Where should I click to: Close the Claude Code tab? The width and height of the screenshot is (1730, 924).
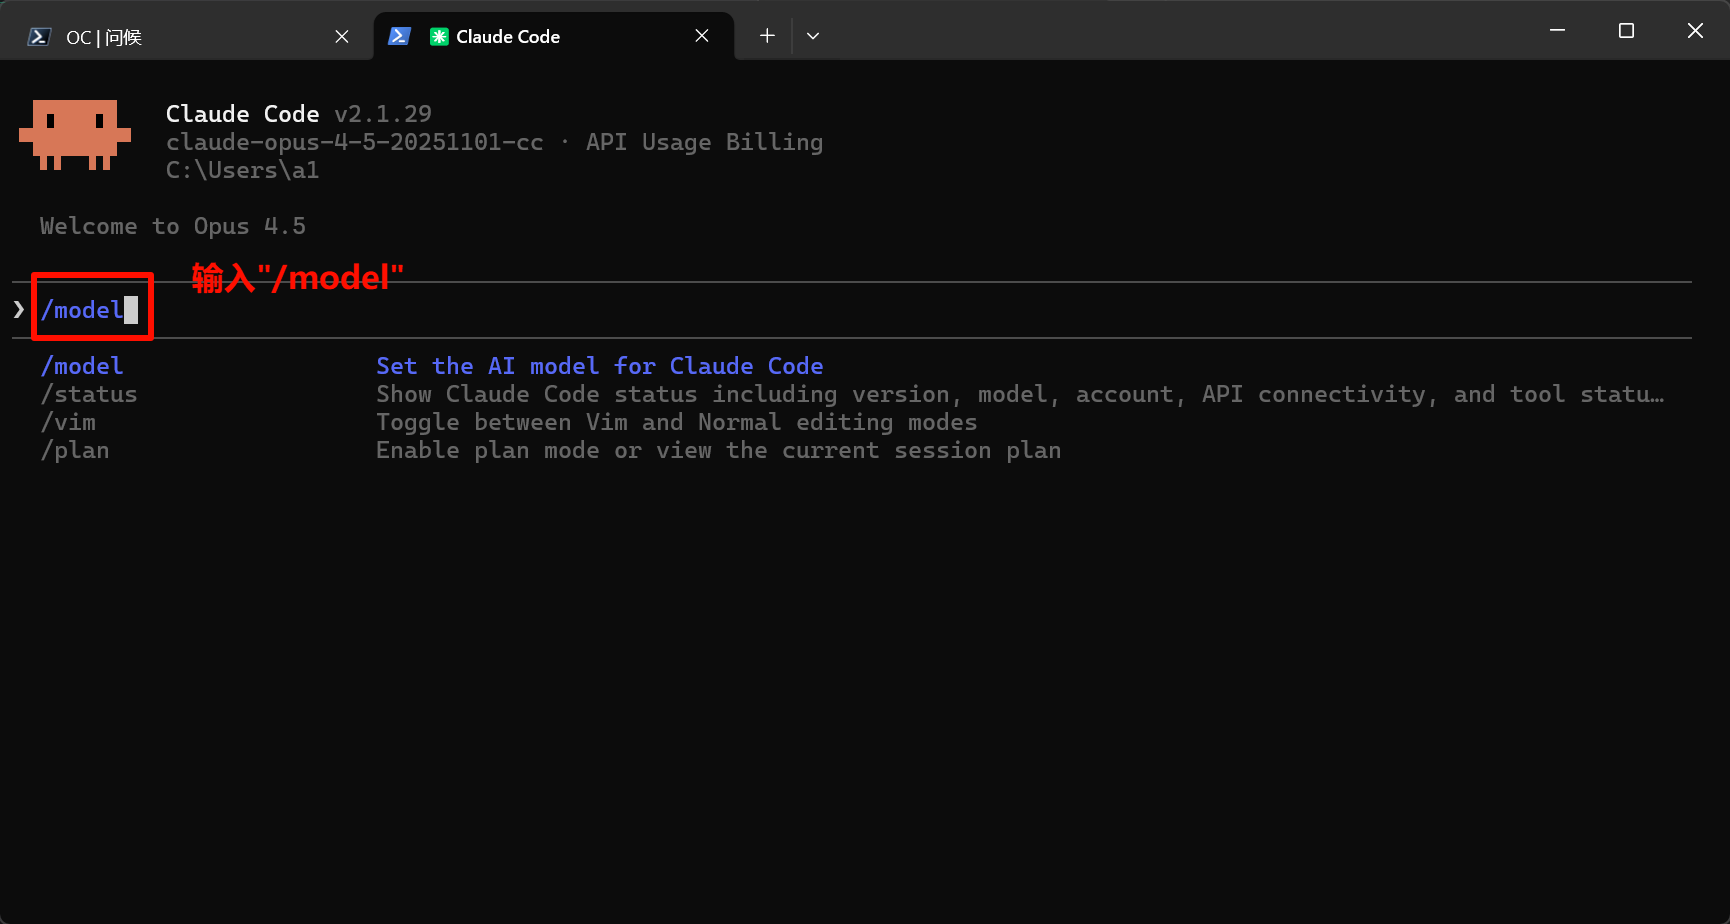click(702, 36)
